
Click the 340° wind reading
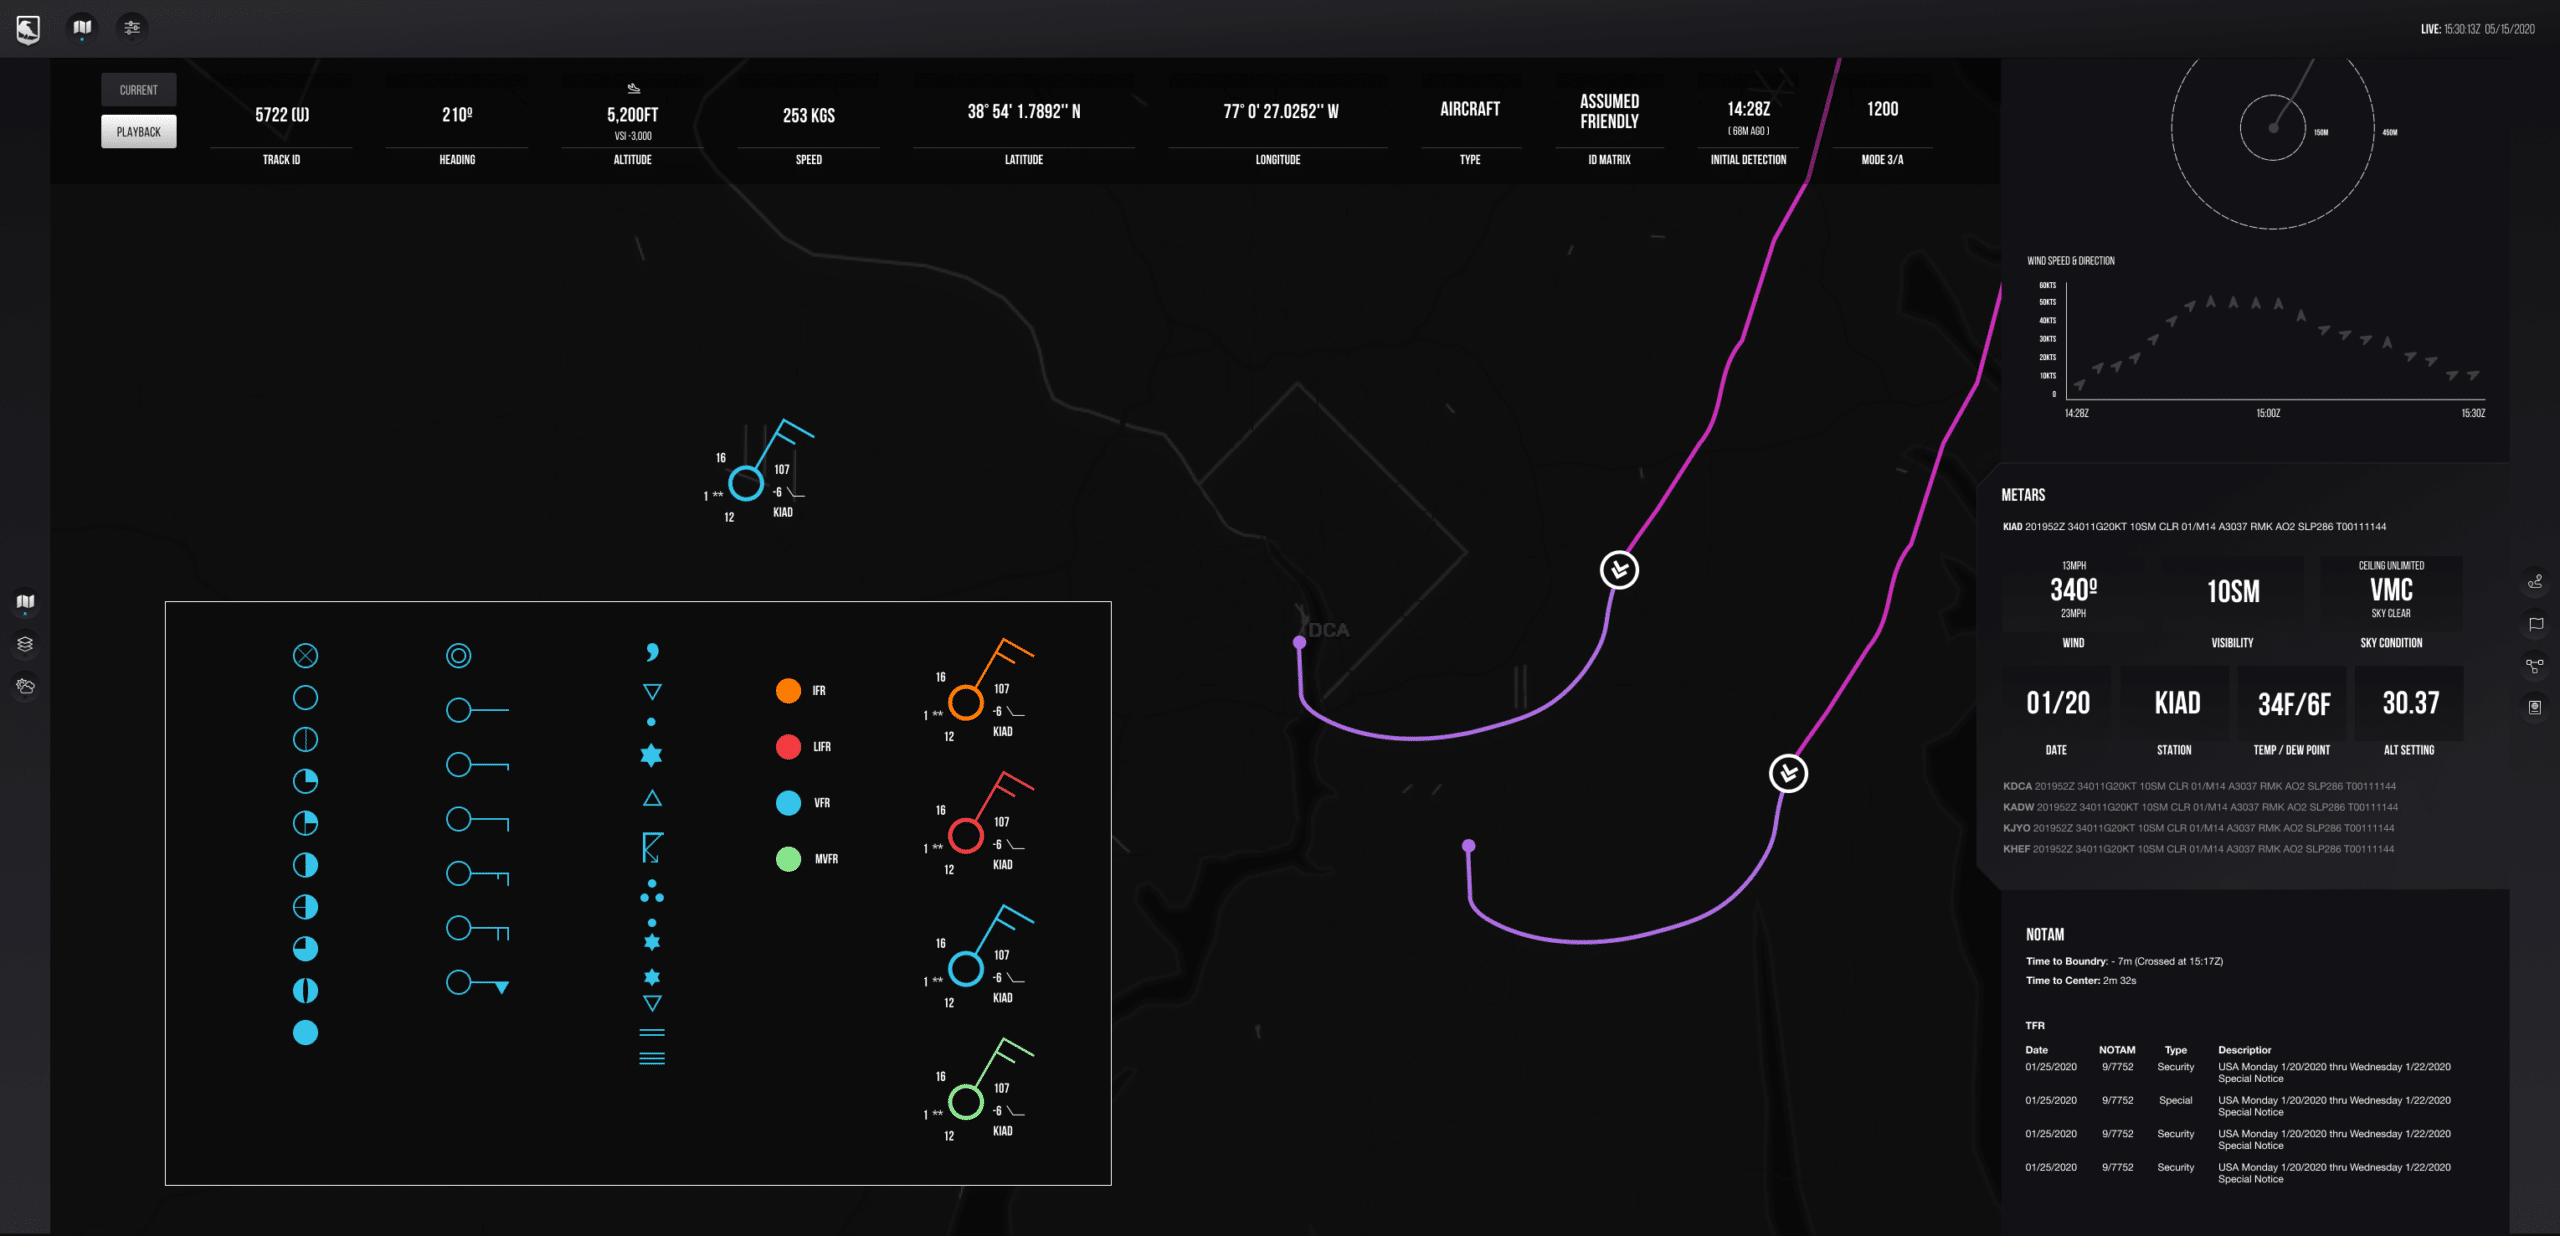click(x=2073, y=590)
